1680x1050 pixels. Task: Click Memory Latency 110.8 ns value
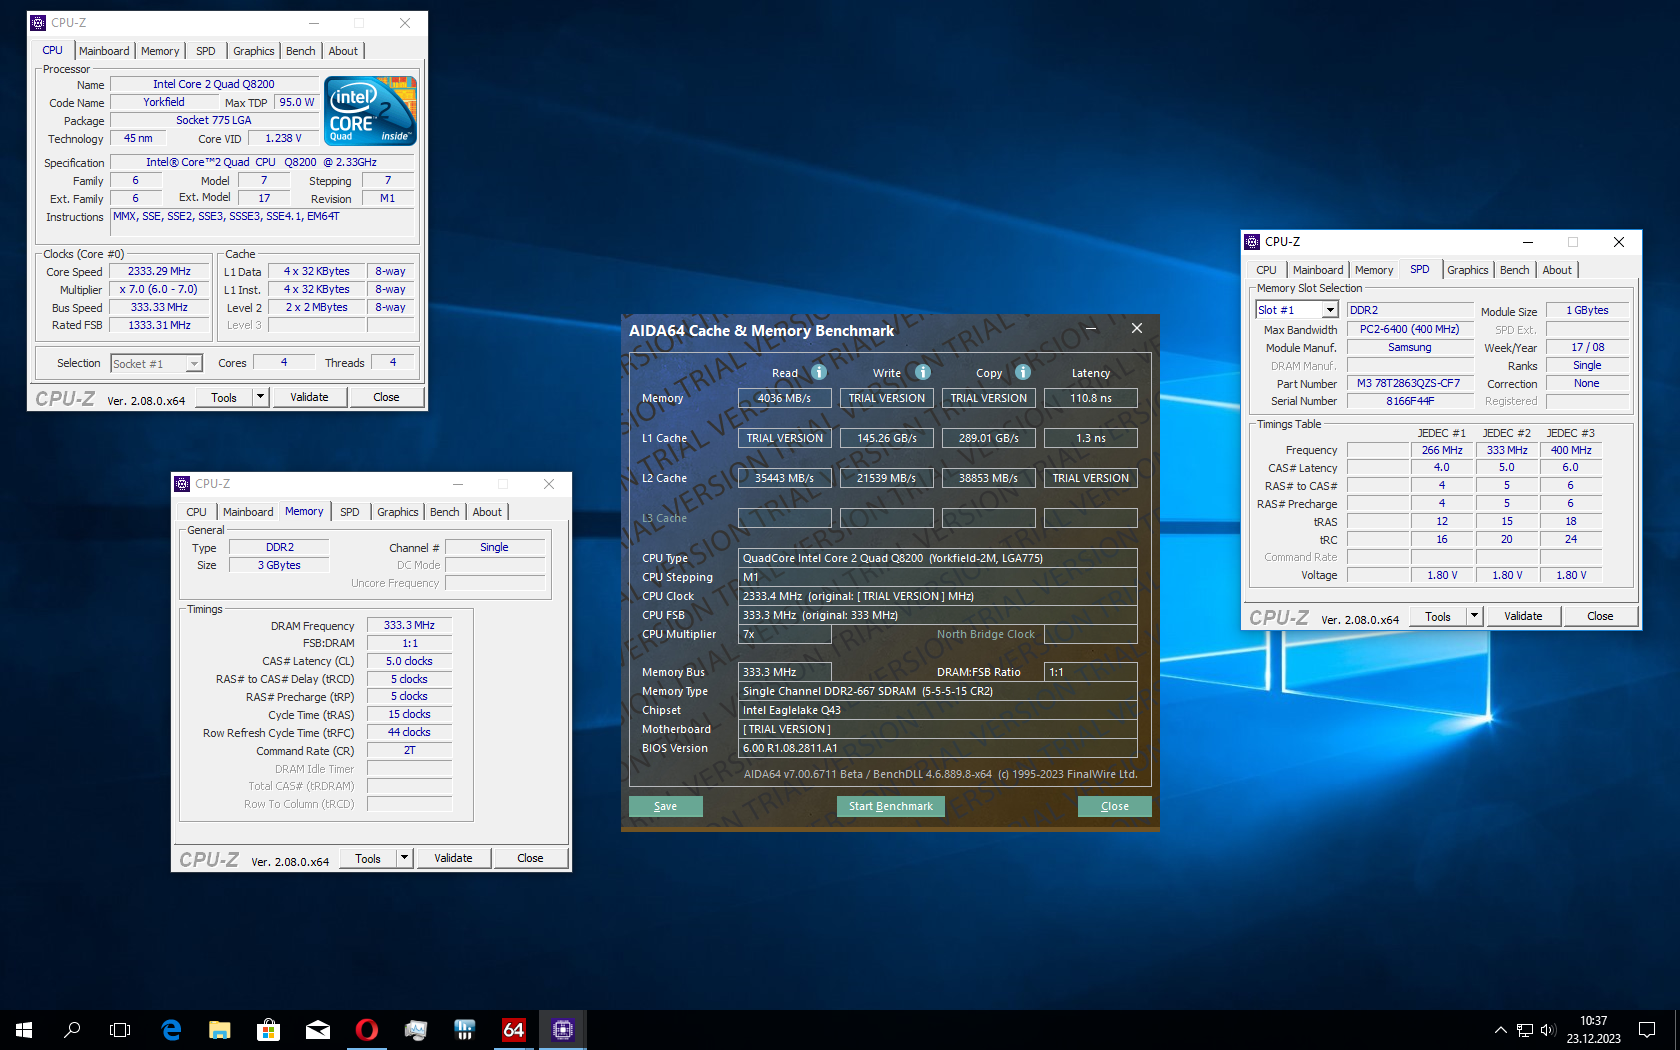1090,398
